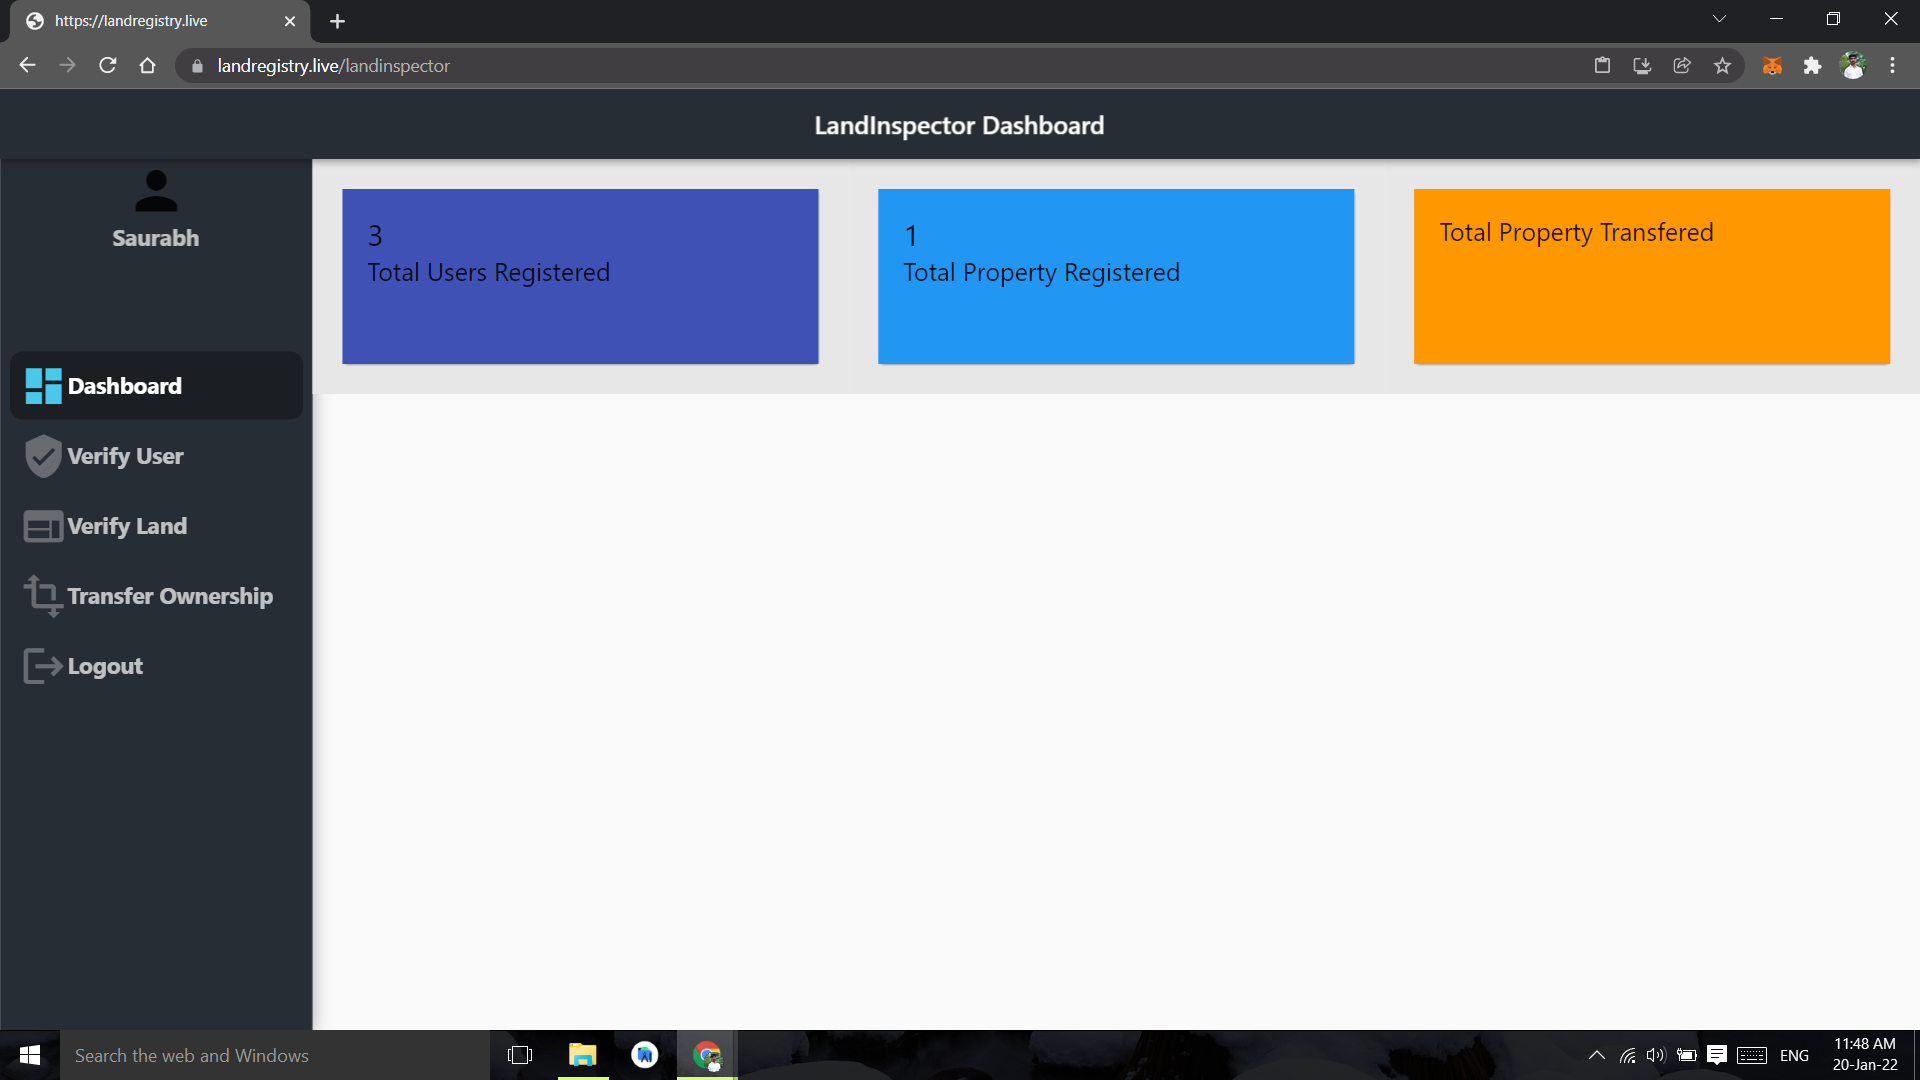Viewport: 1920px width, 1080px height.
Task: Click the Saurabh user avatar icon
Action: coord(156,191)
